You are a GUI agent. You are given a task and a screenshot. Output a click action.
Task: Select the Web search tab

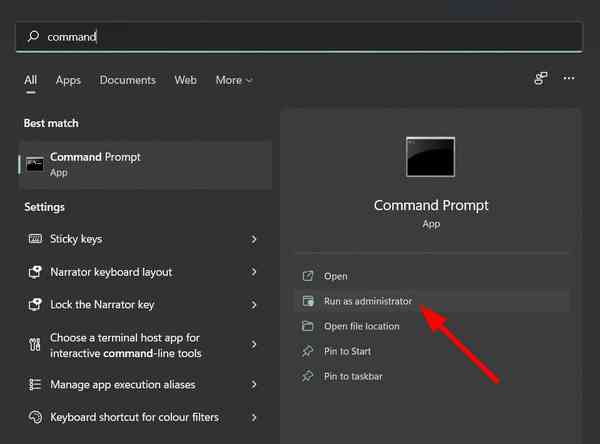coord(185,80)
